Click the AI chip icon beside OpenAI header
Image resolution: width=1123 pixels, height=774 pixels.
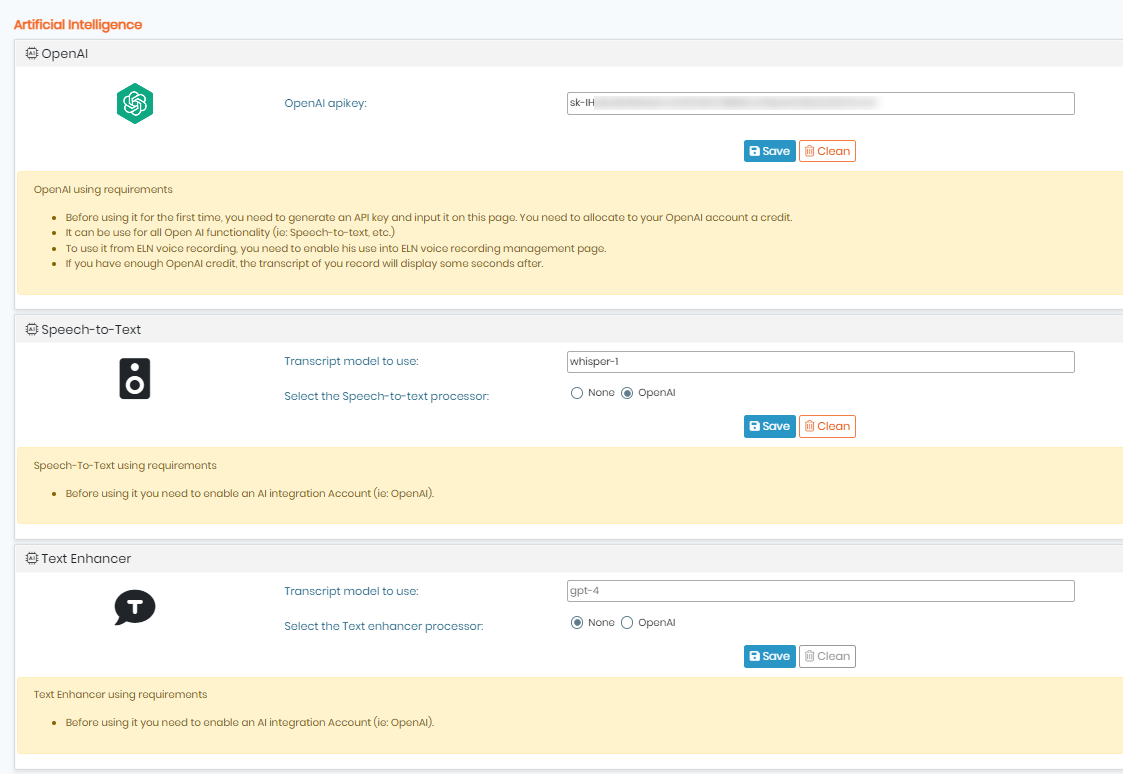click(x=32, y=54)
